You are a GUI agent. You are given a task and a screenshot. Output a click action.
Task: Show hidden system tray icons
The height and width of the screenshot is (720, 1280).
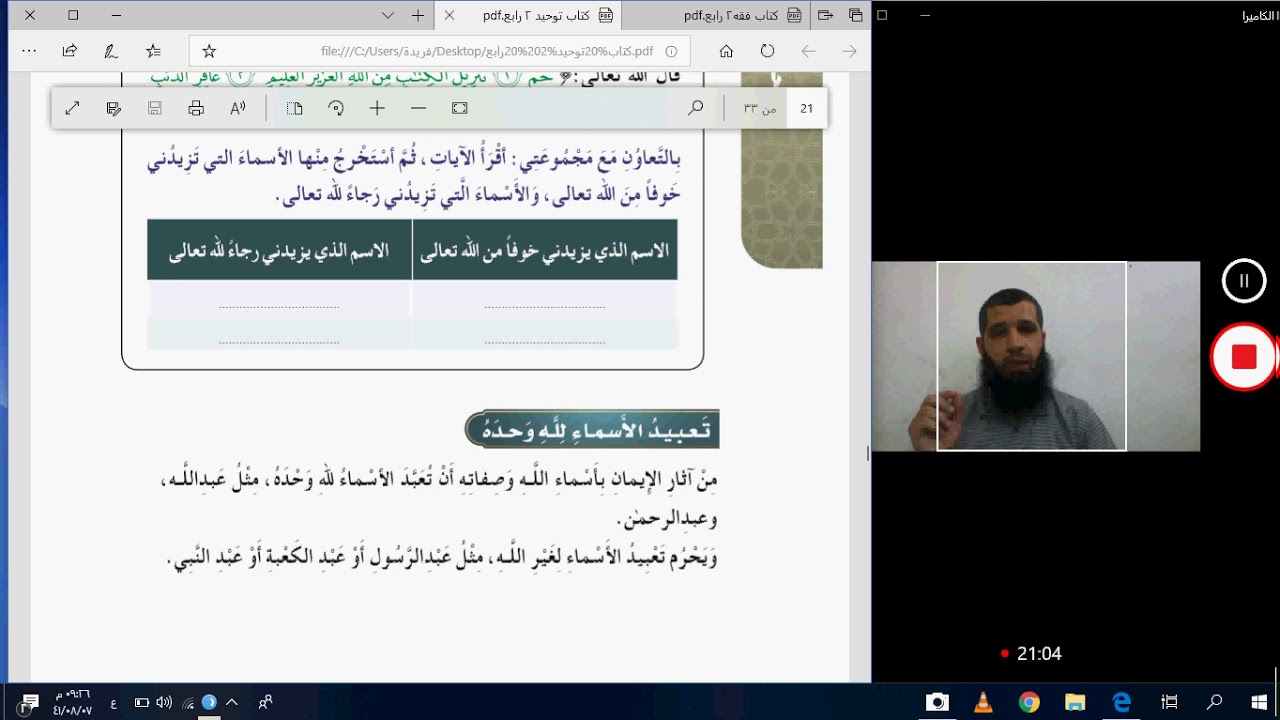point(231,702)
